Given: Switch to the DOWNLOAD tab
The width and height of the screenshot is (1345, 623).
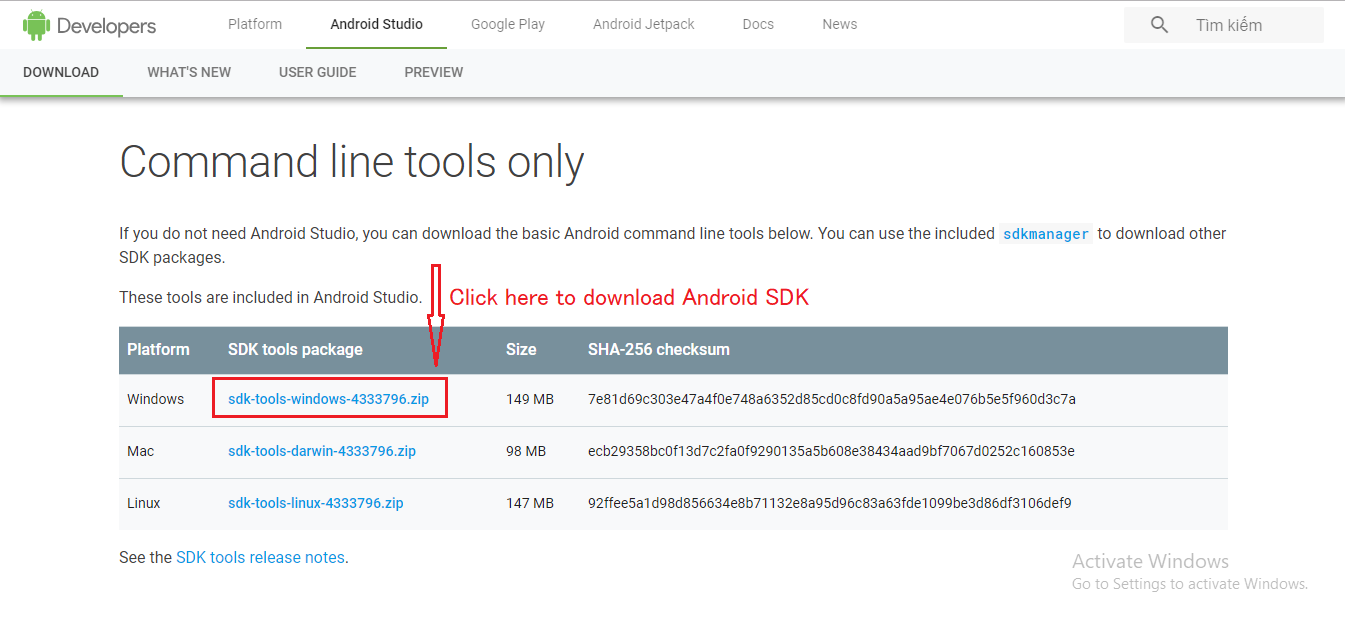Looking at the screenshot, I should [61, 72].
